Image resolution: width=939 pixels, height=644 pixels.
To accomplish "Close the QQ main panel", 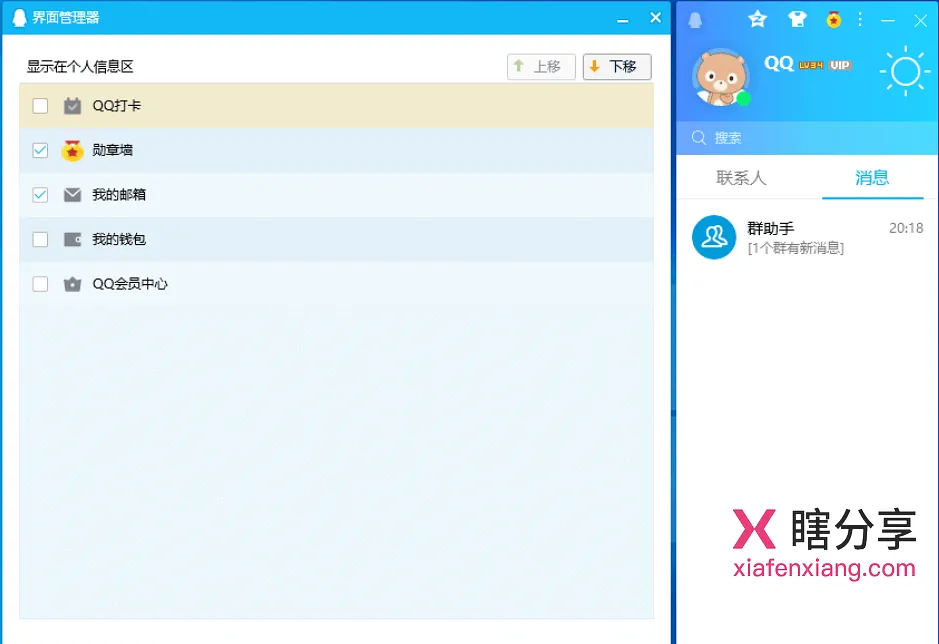I will point(920,21).
